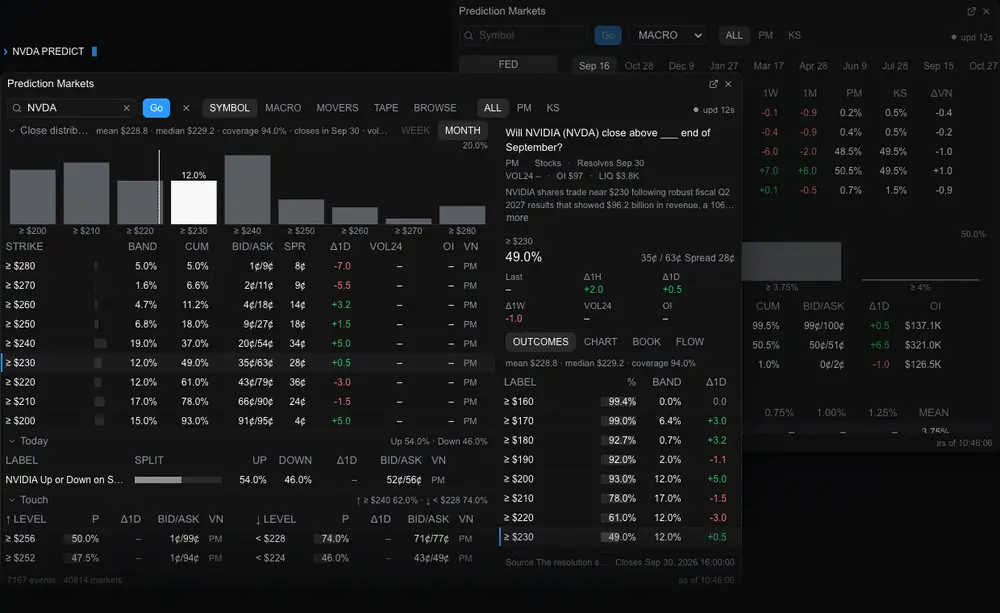Click the ≥ $200 histogram bar
1000x613 pixels.
click(33, 196)
